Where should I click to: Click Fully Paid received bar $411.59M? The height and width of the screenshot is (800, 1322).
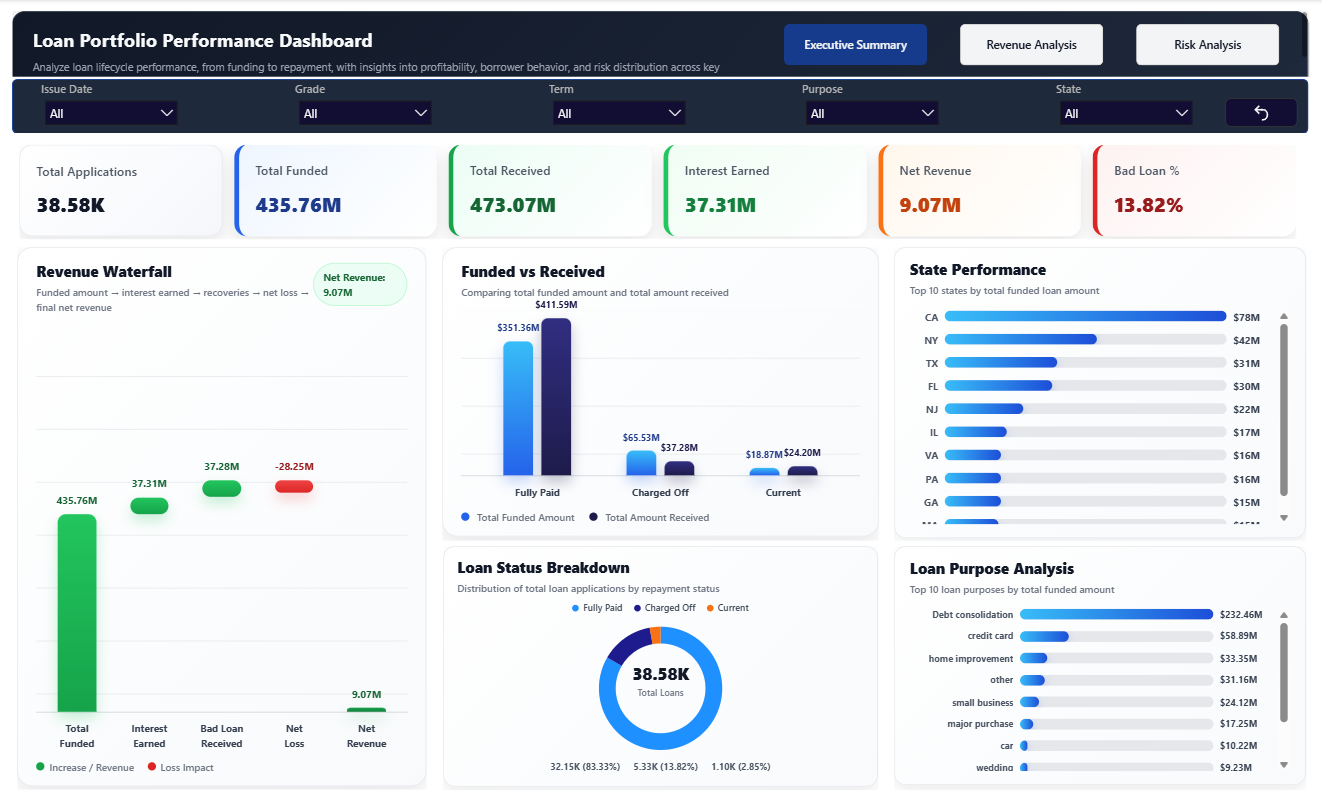point(556,397)
